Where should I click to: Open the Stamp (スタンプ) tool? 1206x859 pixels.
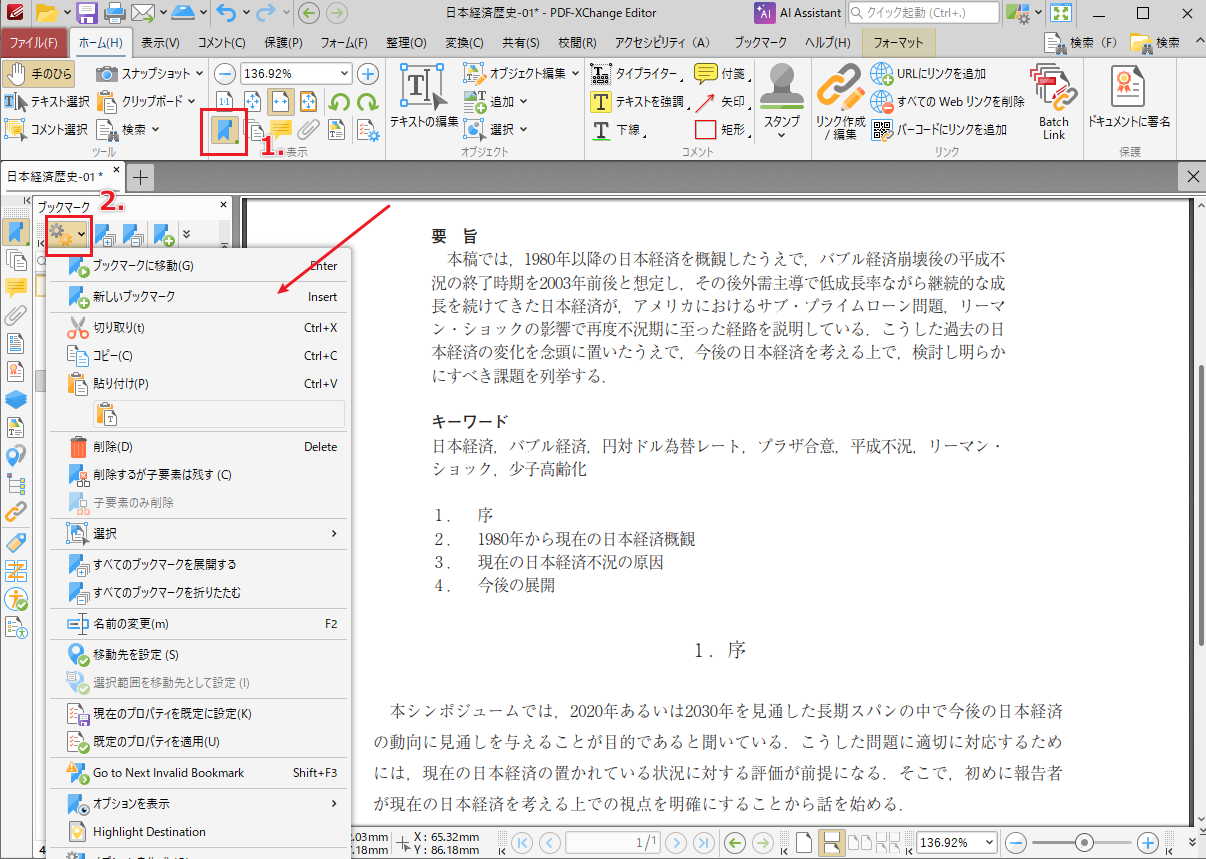pyautogui.click(x=782, y=100)
